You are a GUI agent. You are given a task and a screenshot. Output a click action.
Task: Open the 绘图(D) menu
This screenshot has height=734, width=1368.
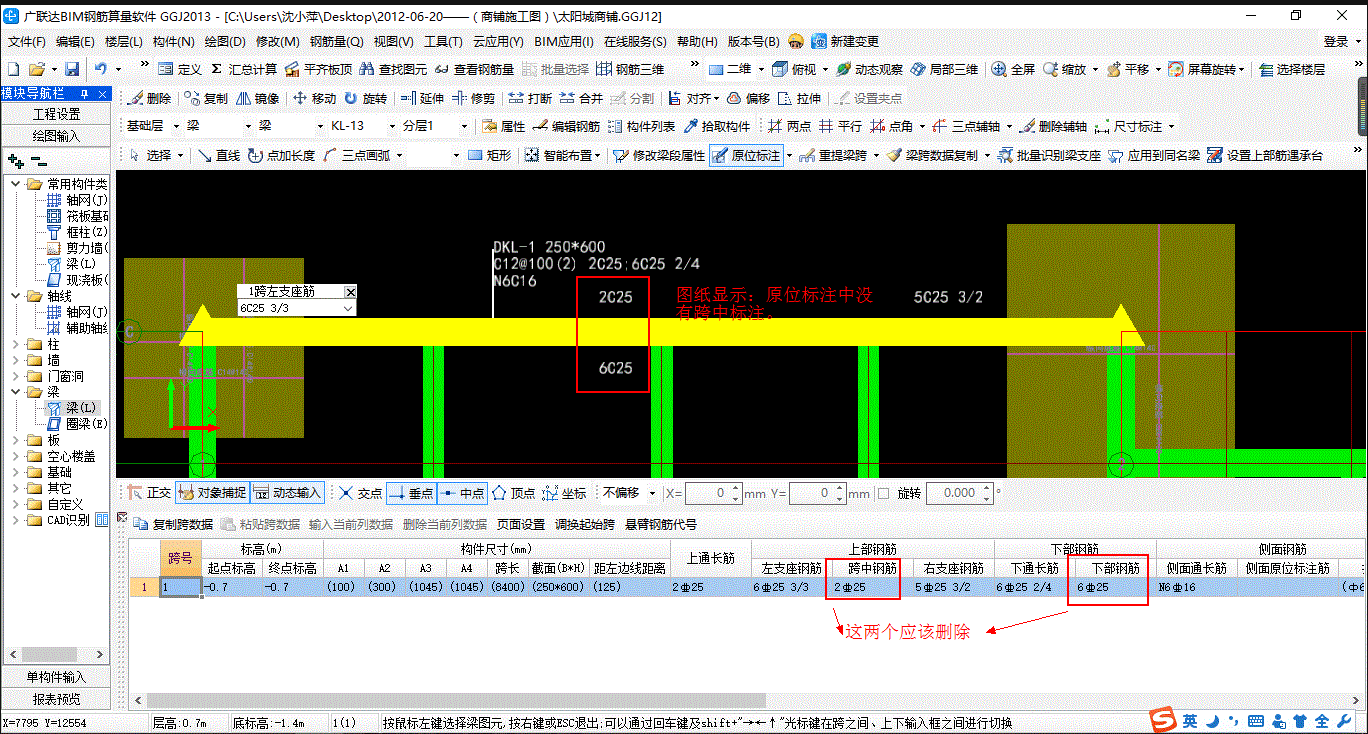225,41
